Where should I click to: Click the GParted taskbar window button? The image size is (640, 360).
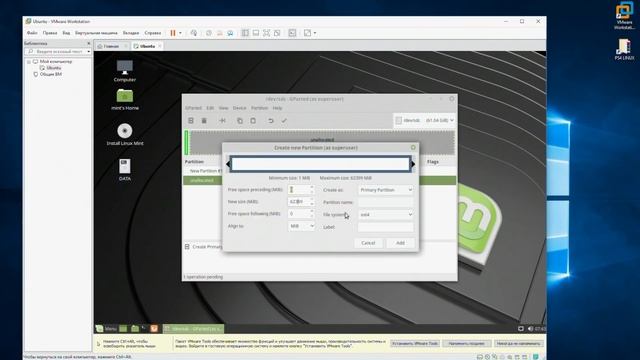point(193,329)
